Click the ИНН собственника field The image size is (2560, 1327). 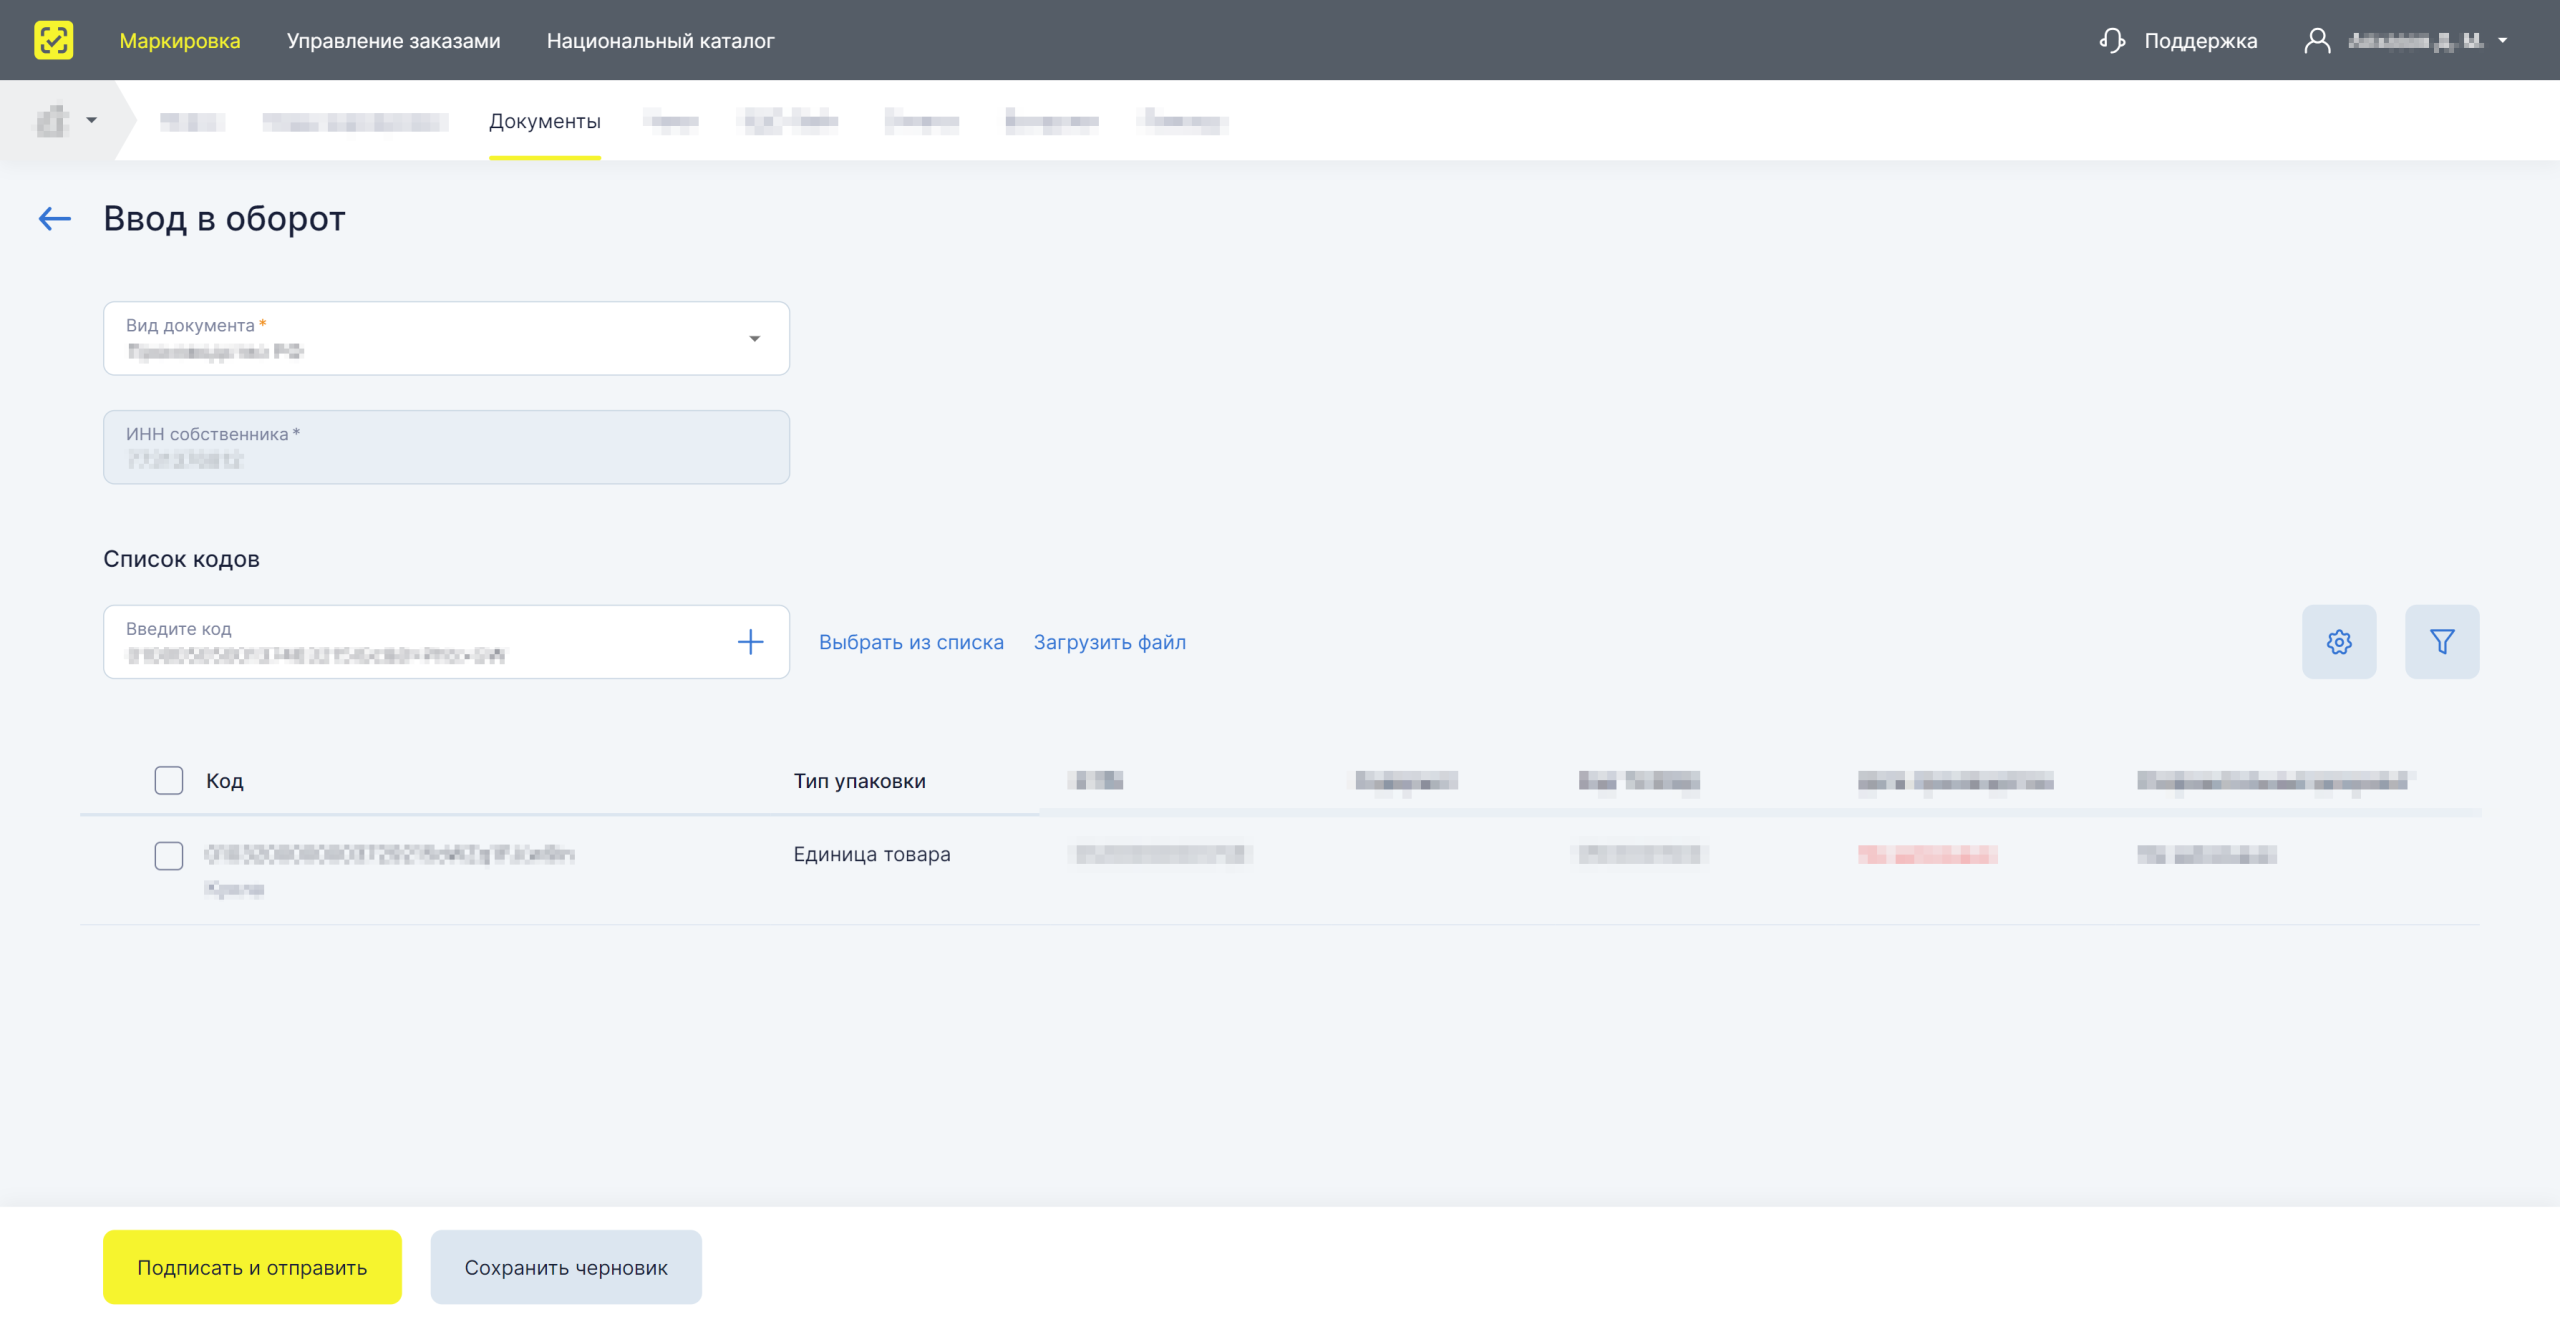pyautogui.click(x=446, y=447)
